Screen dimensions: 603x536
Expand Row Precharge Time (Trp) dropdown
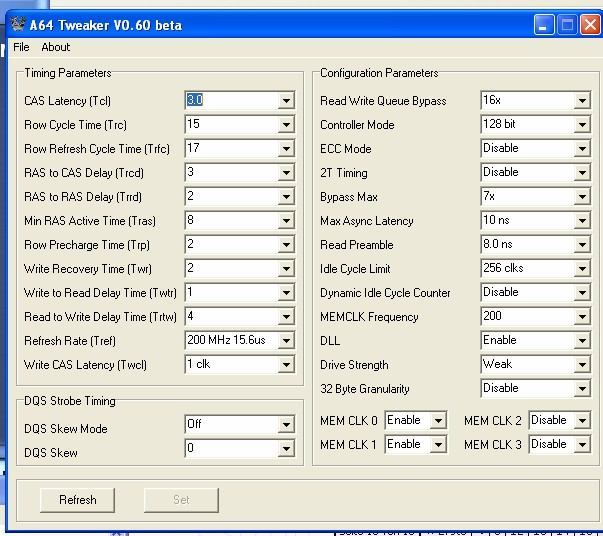point(286,245)
